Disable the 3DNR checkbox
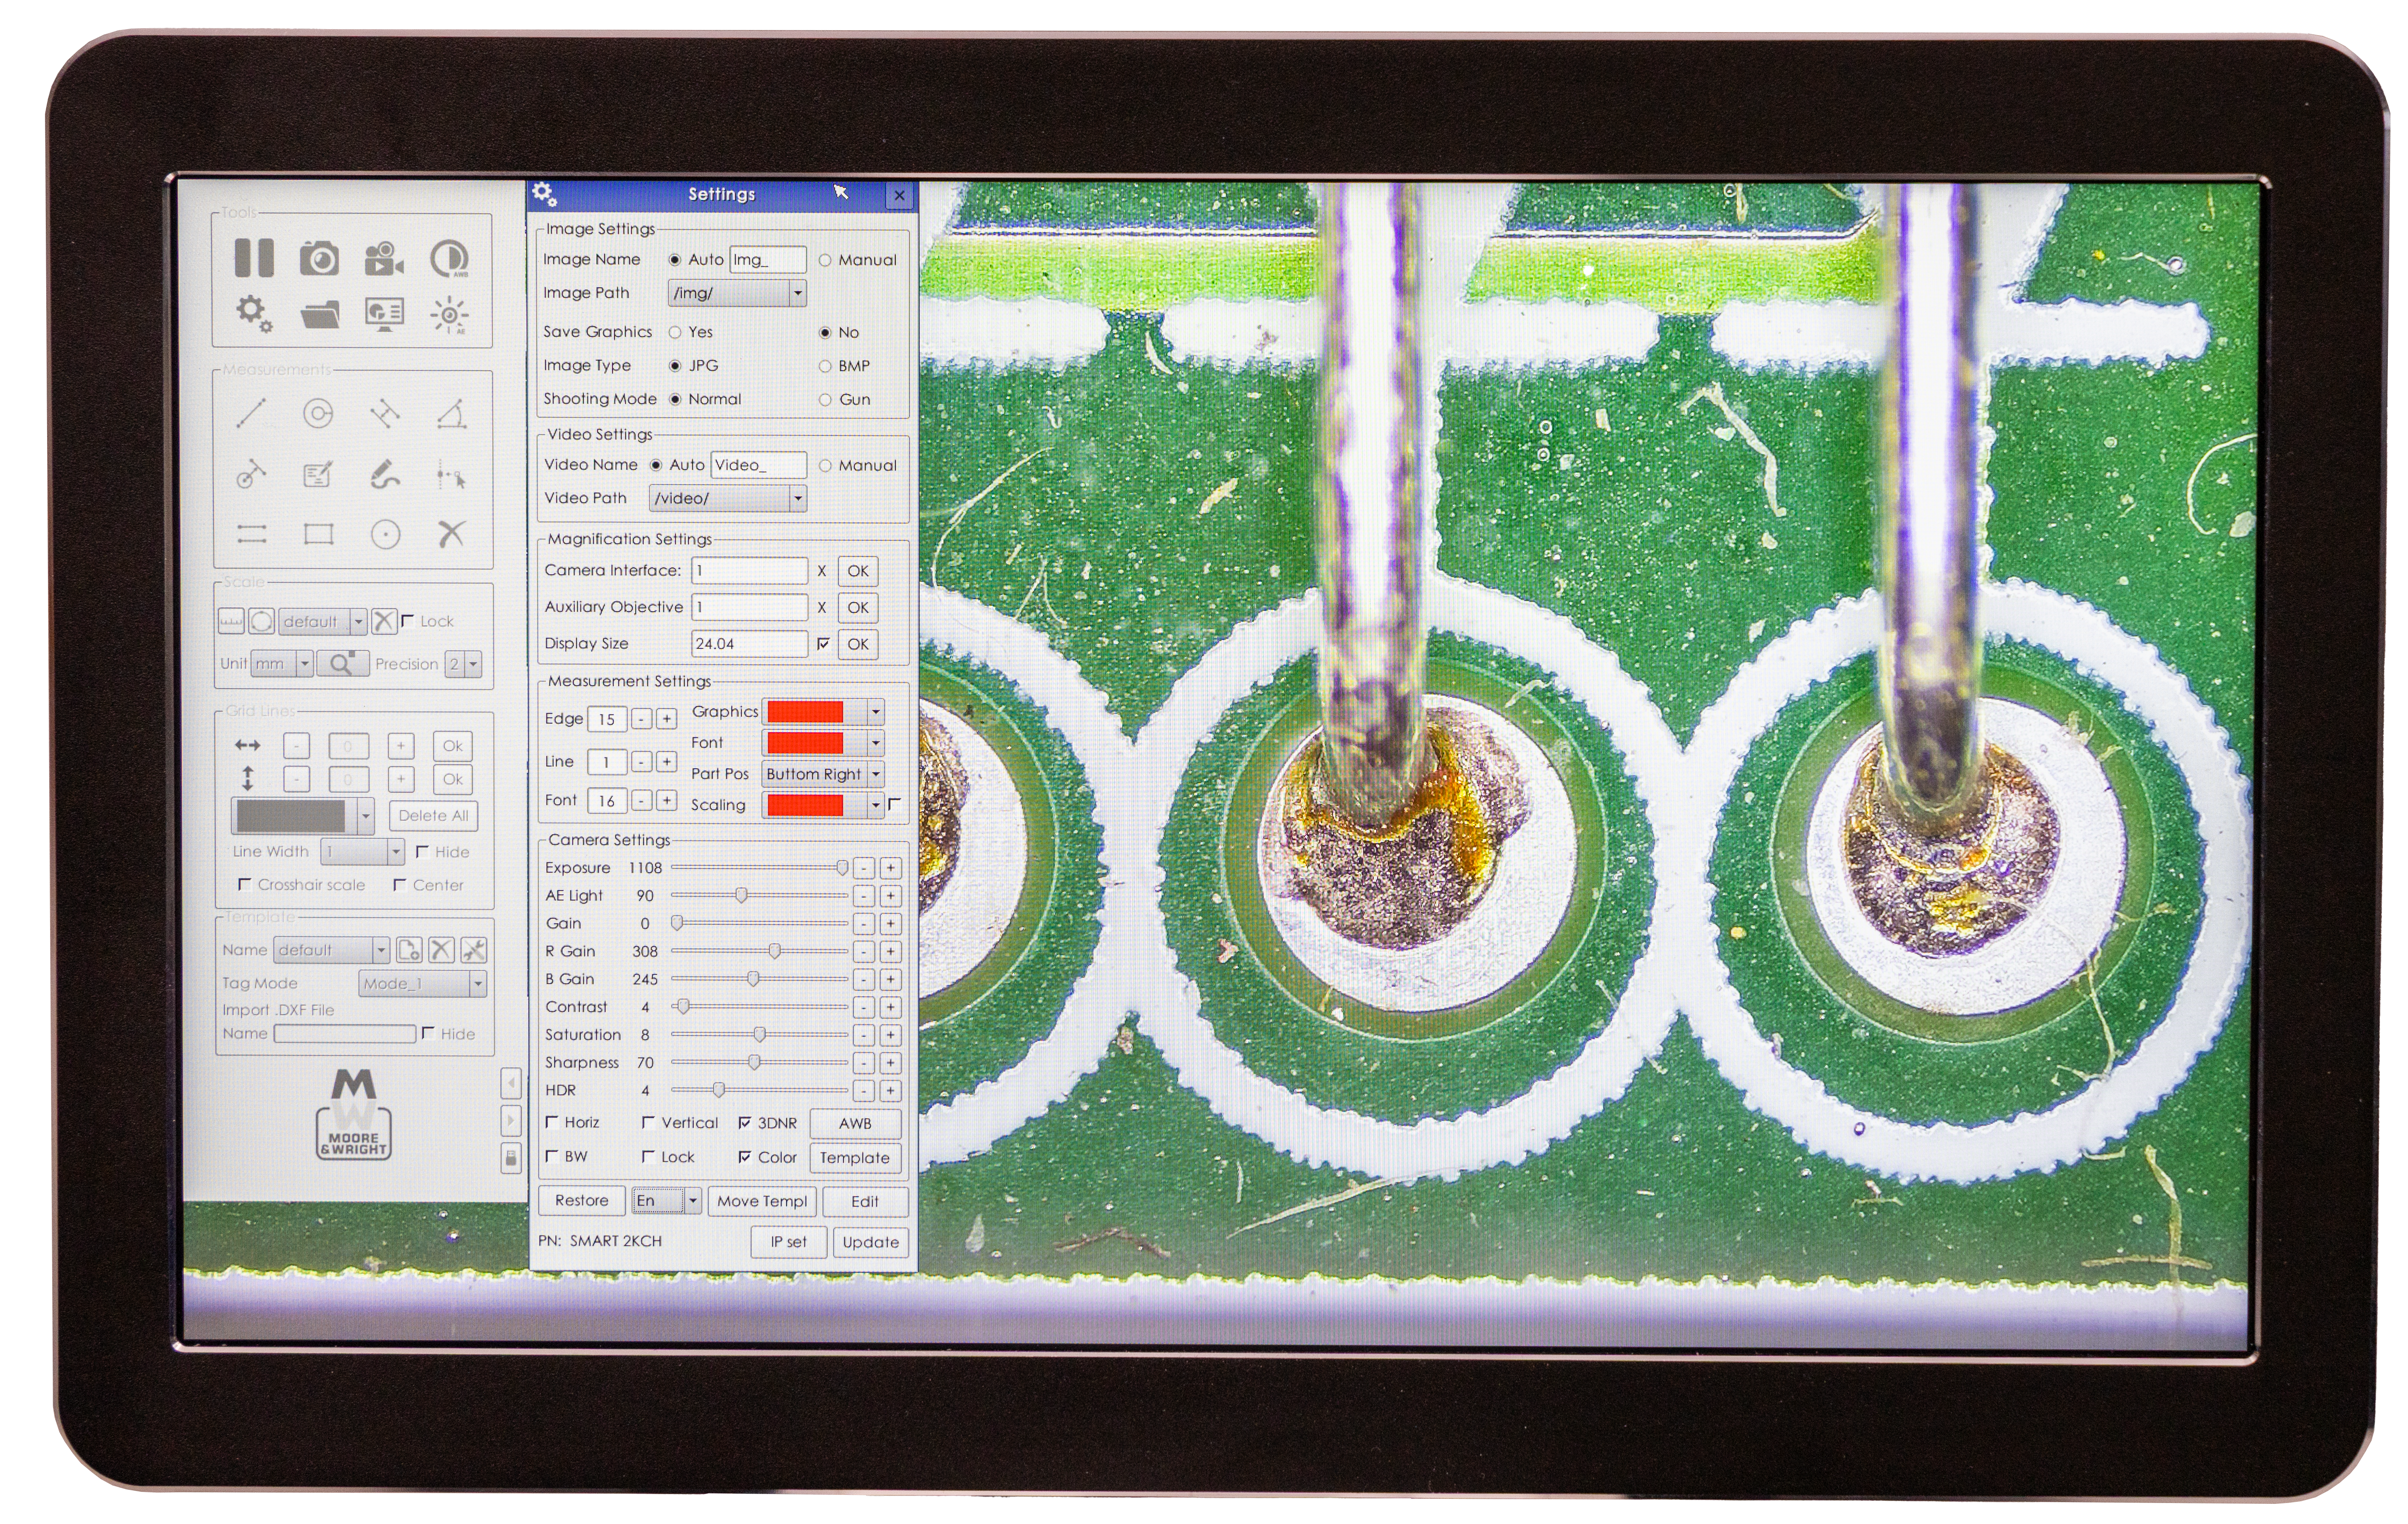This screenshot has height=1524, width=2408. pos(744,1123)
